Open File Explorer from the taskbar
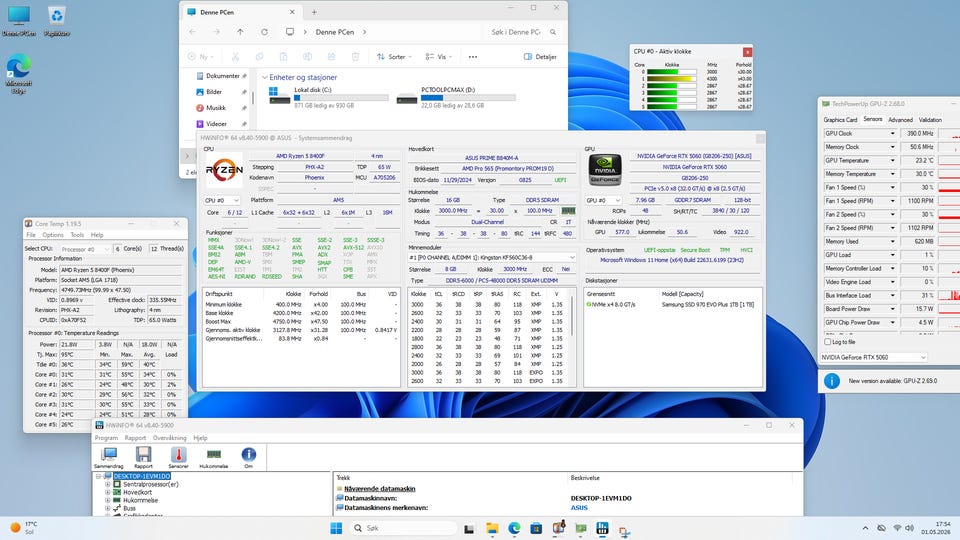 point(492,528)
